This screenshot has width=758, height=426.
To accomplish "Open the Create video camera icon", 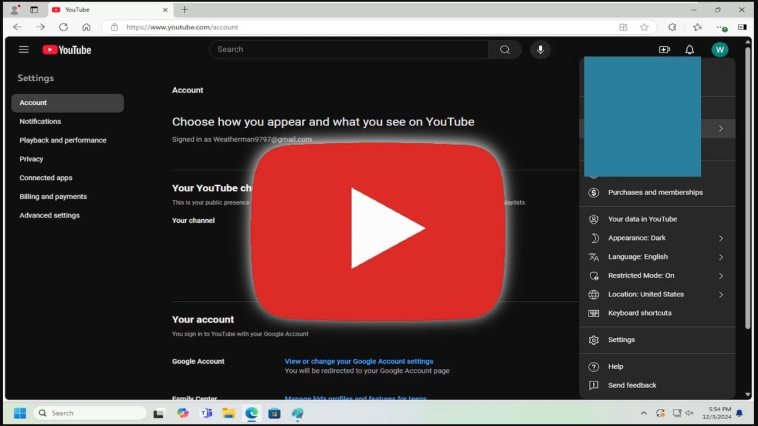I will 664,49.
